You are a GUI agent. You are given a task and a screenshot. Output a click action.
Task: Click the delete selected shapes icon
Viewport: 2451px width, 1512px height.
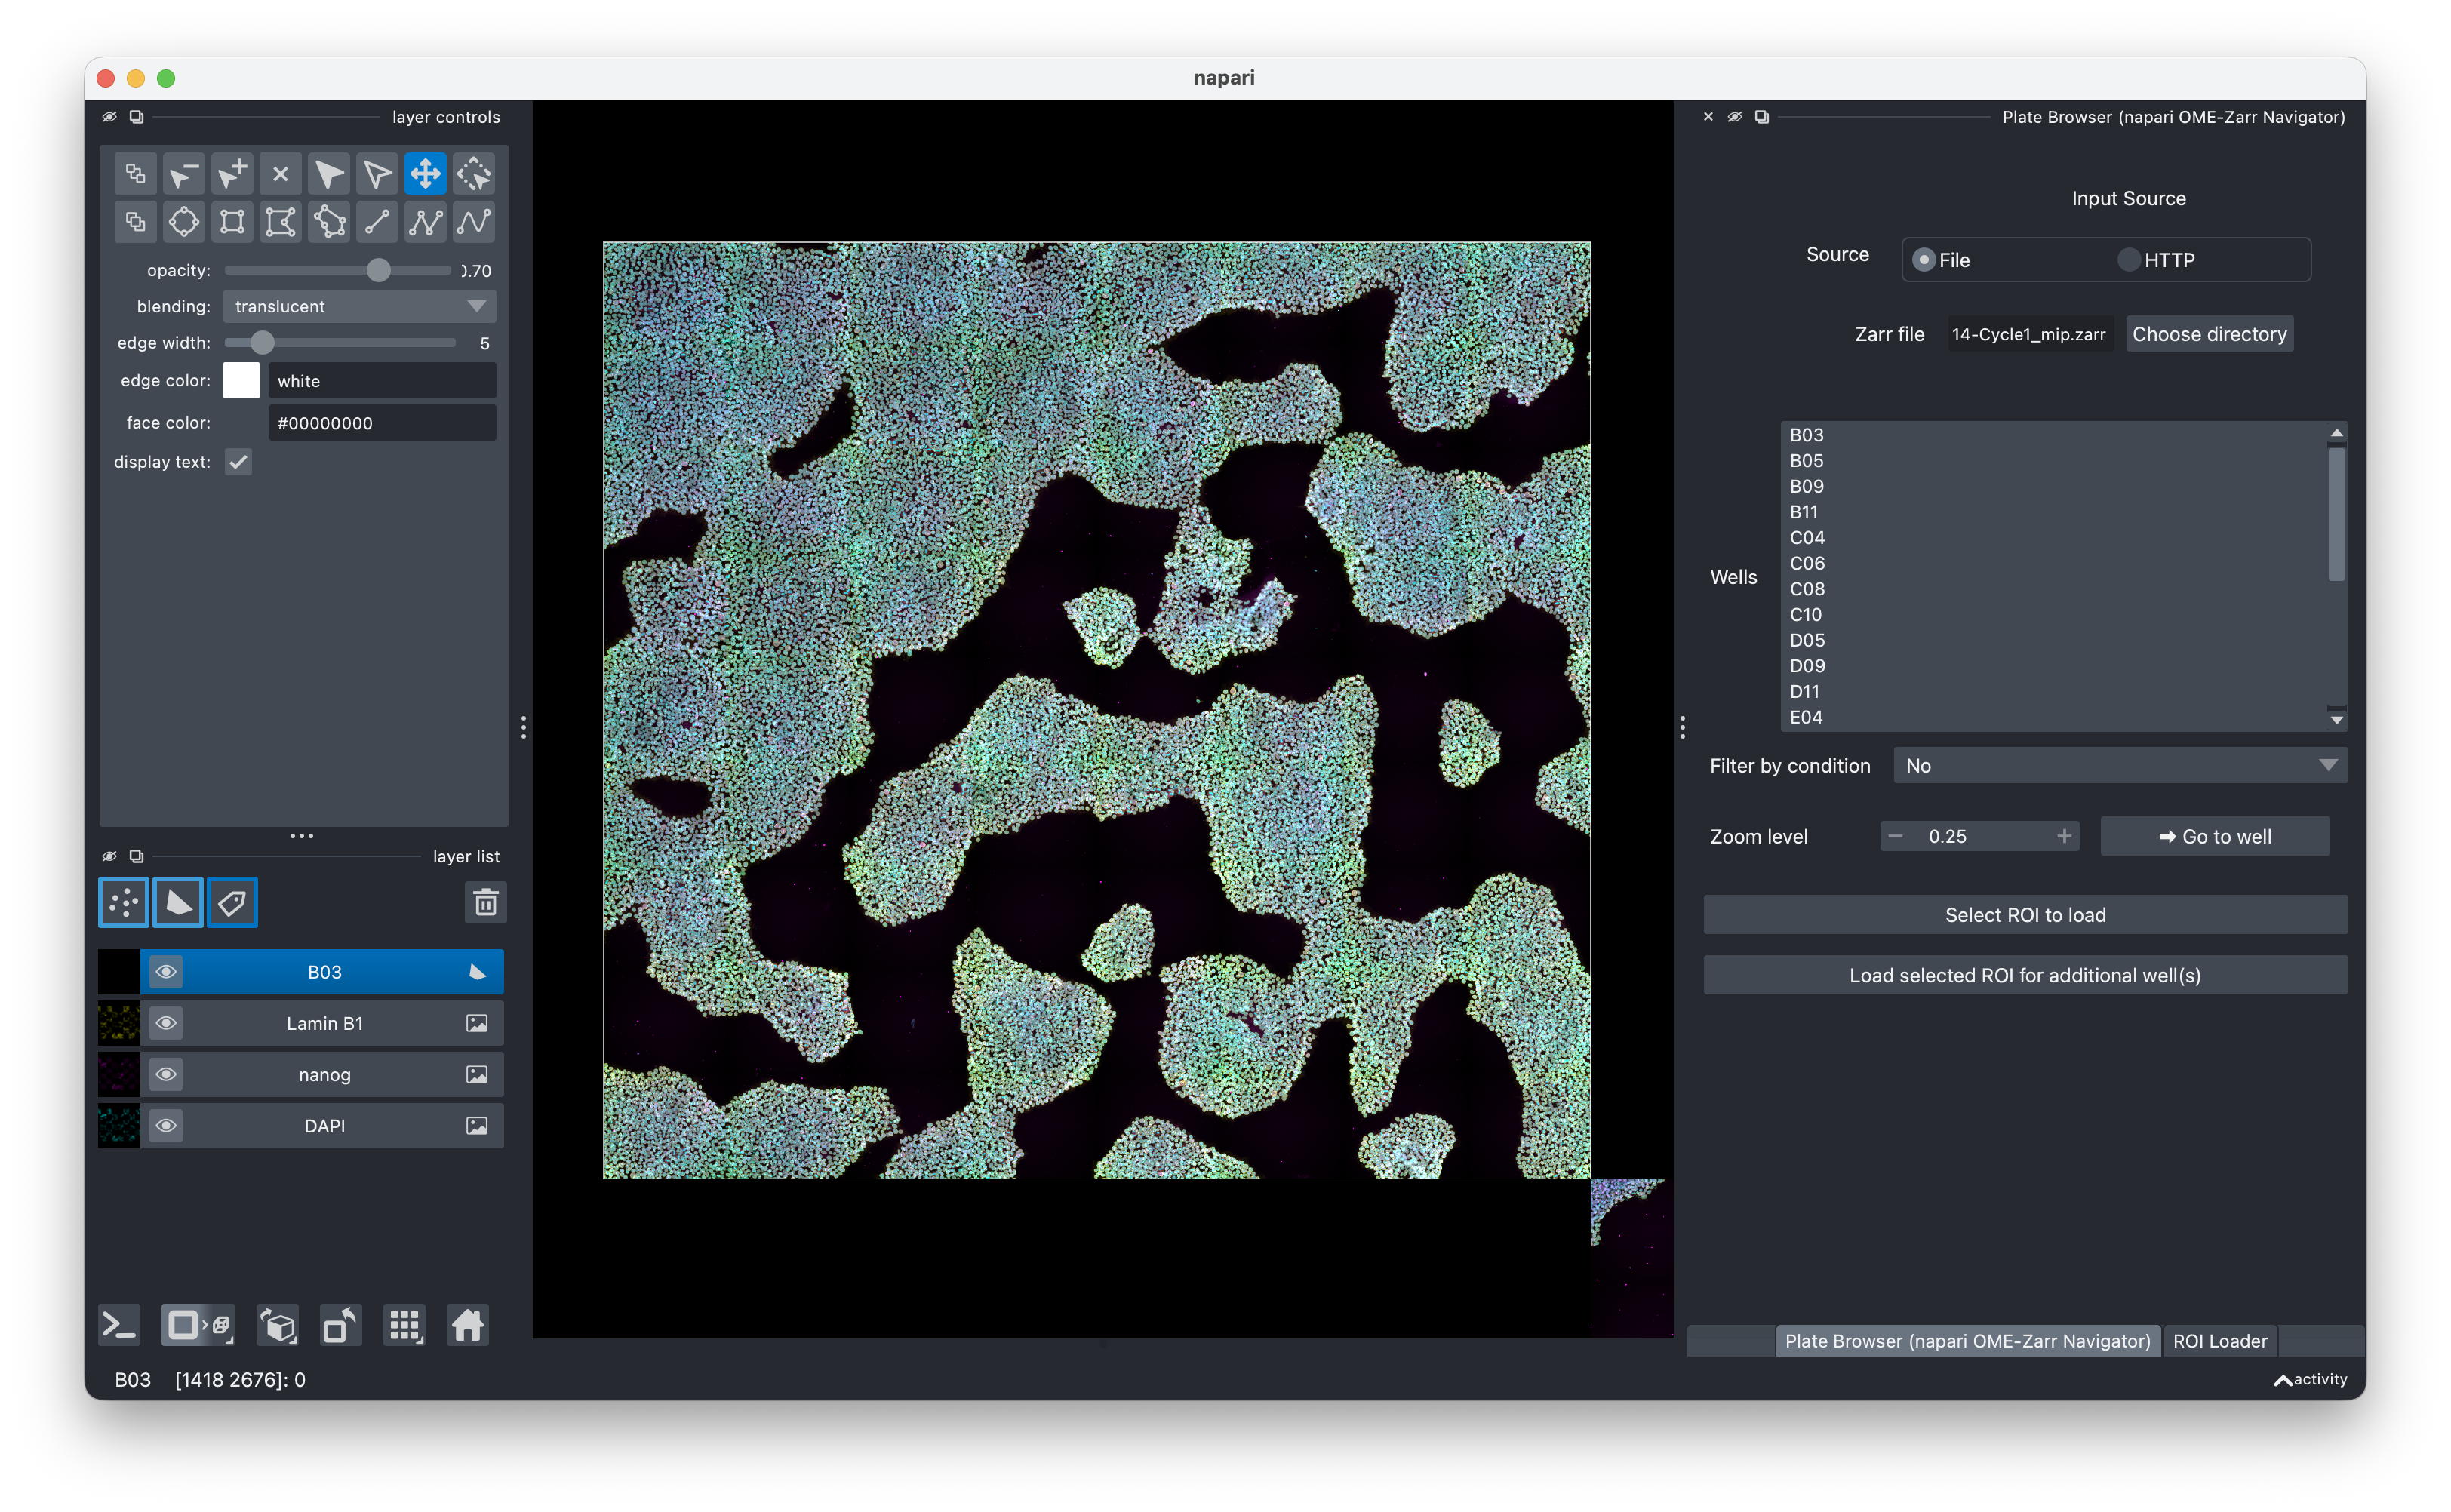[x=280, y=174]
